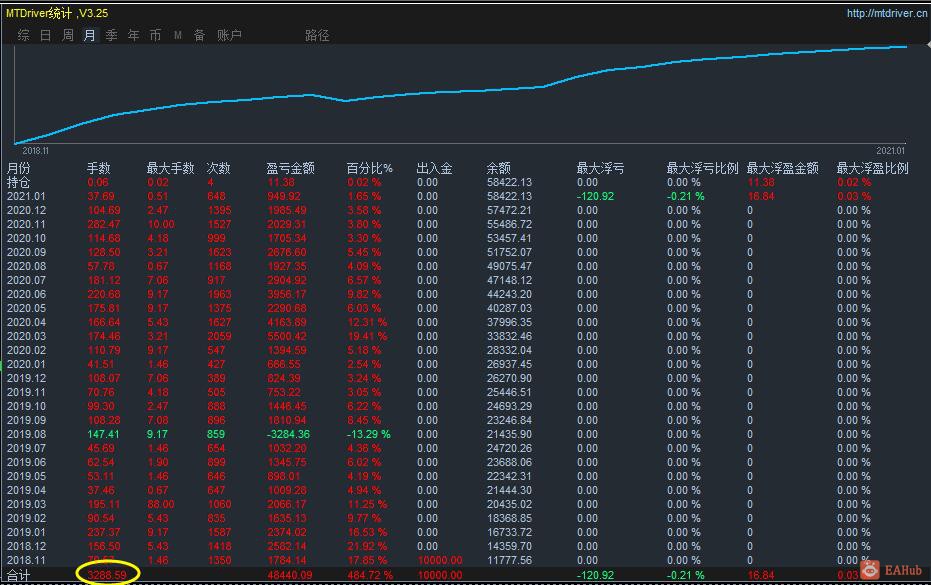931x585 pixels.
Task: Switch to the 年 yearly tab
Action: pos(134,35)
